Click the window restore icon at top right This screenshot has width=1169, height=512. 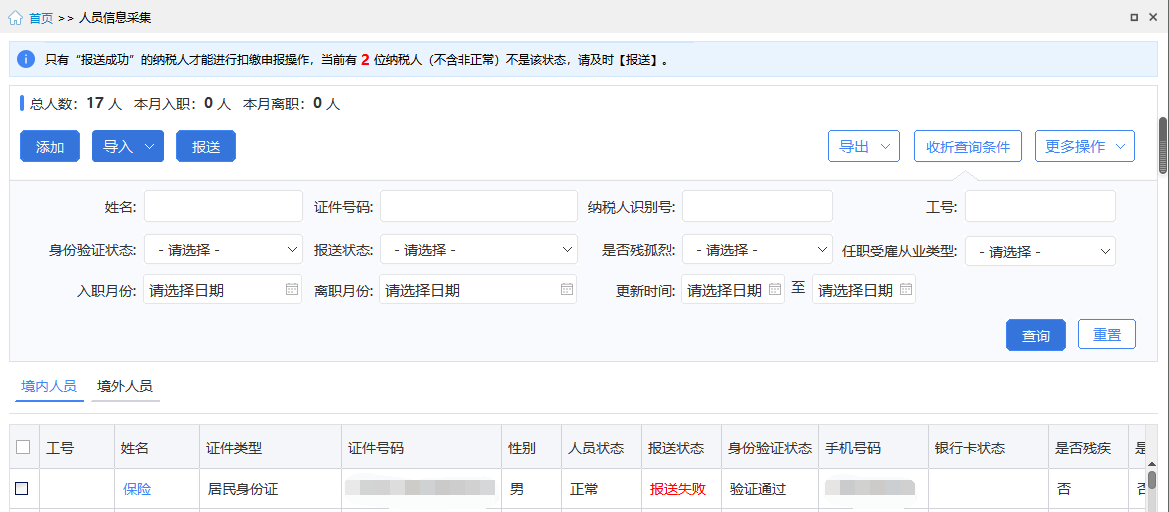point(1133,17)
